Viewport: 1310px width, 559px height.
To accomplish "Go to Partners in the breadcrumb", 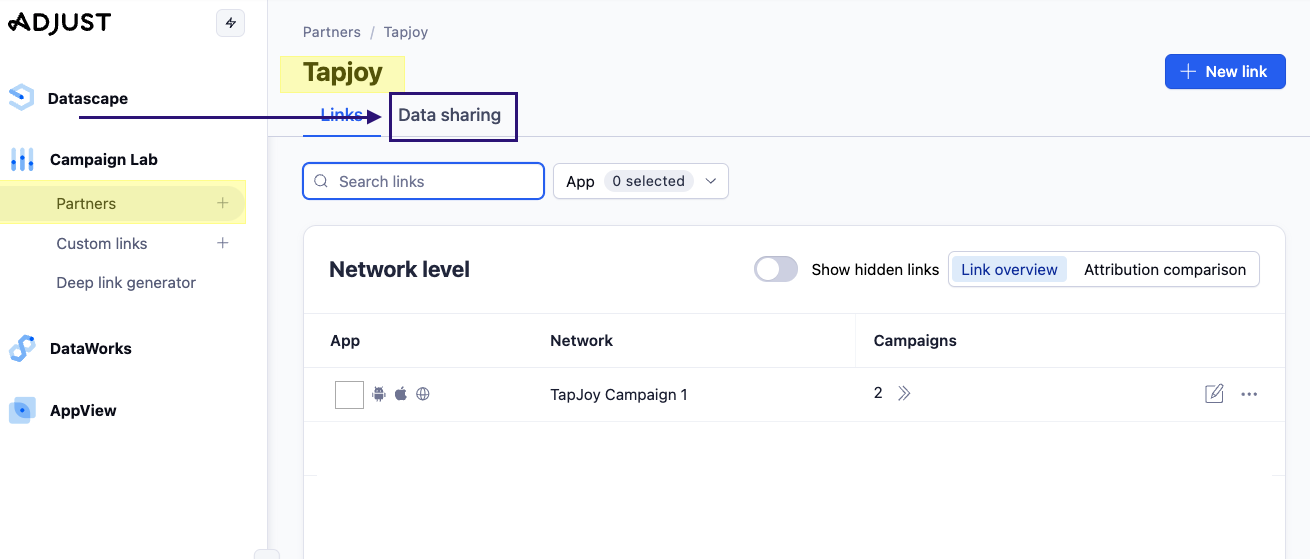I will (x=331, y=32).
